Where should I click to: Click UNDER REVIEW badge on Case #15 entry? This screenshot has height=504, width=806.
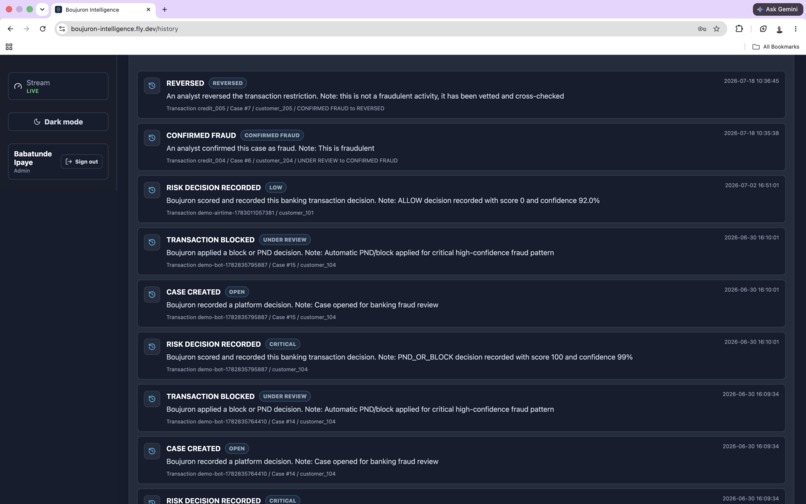[285, 240]
